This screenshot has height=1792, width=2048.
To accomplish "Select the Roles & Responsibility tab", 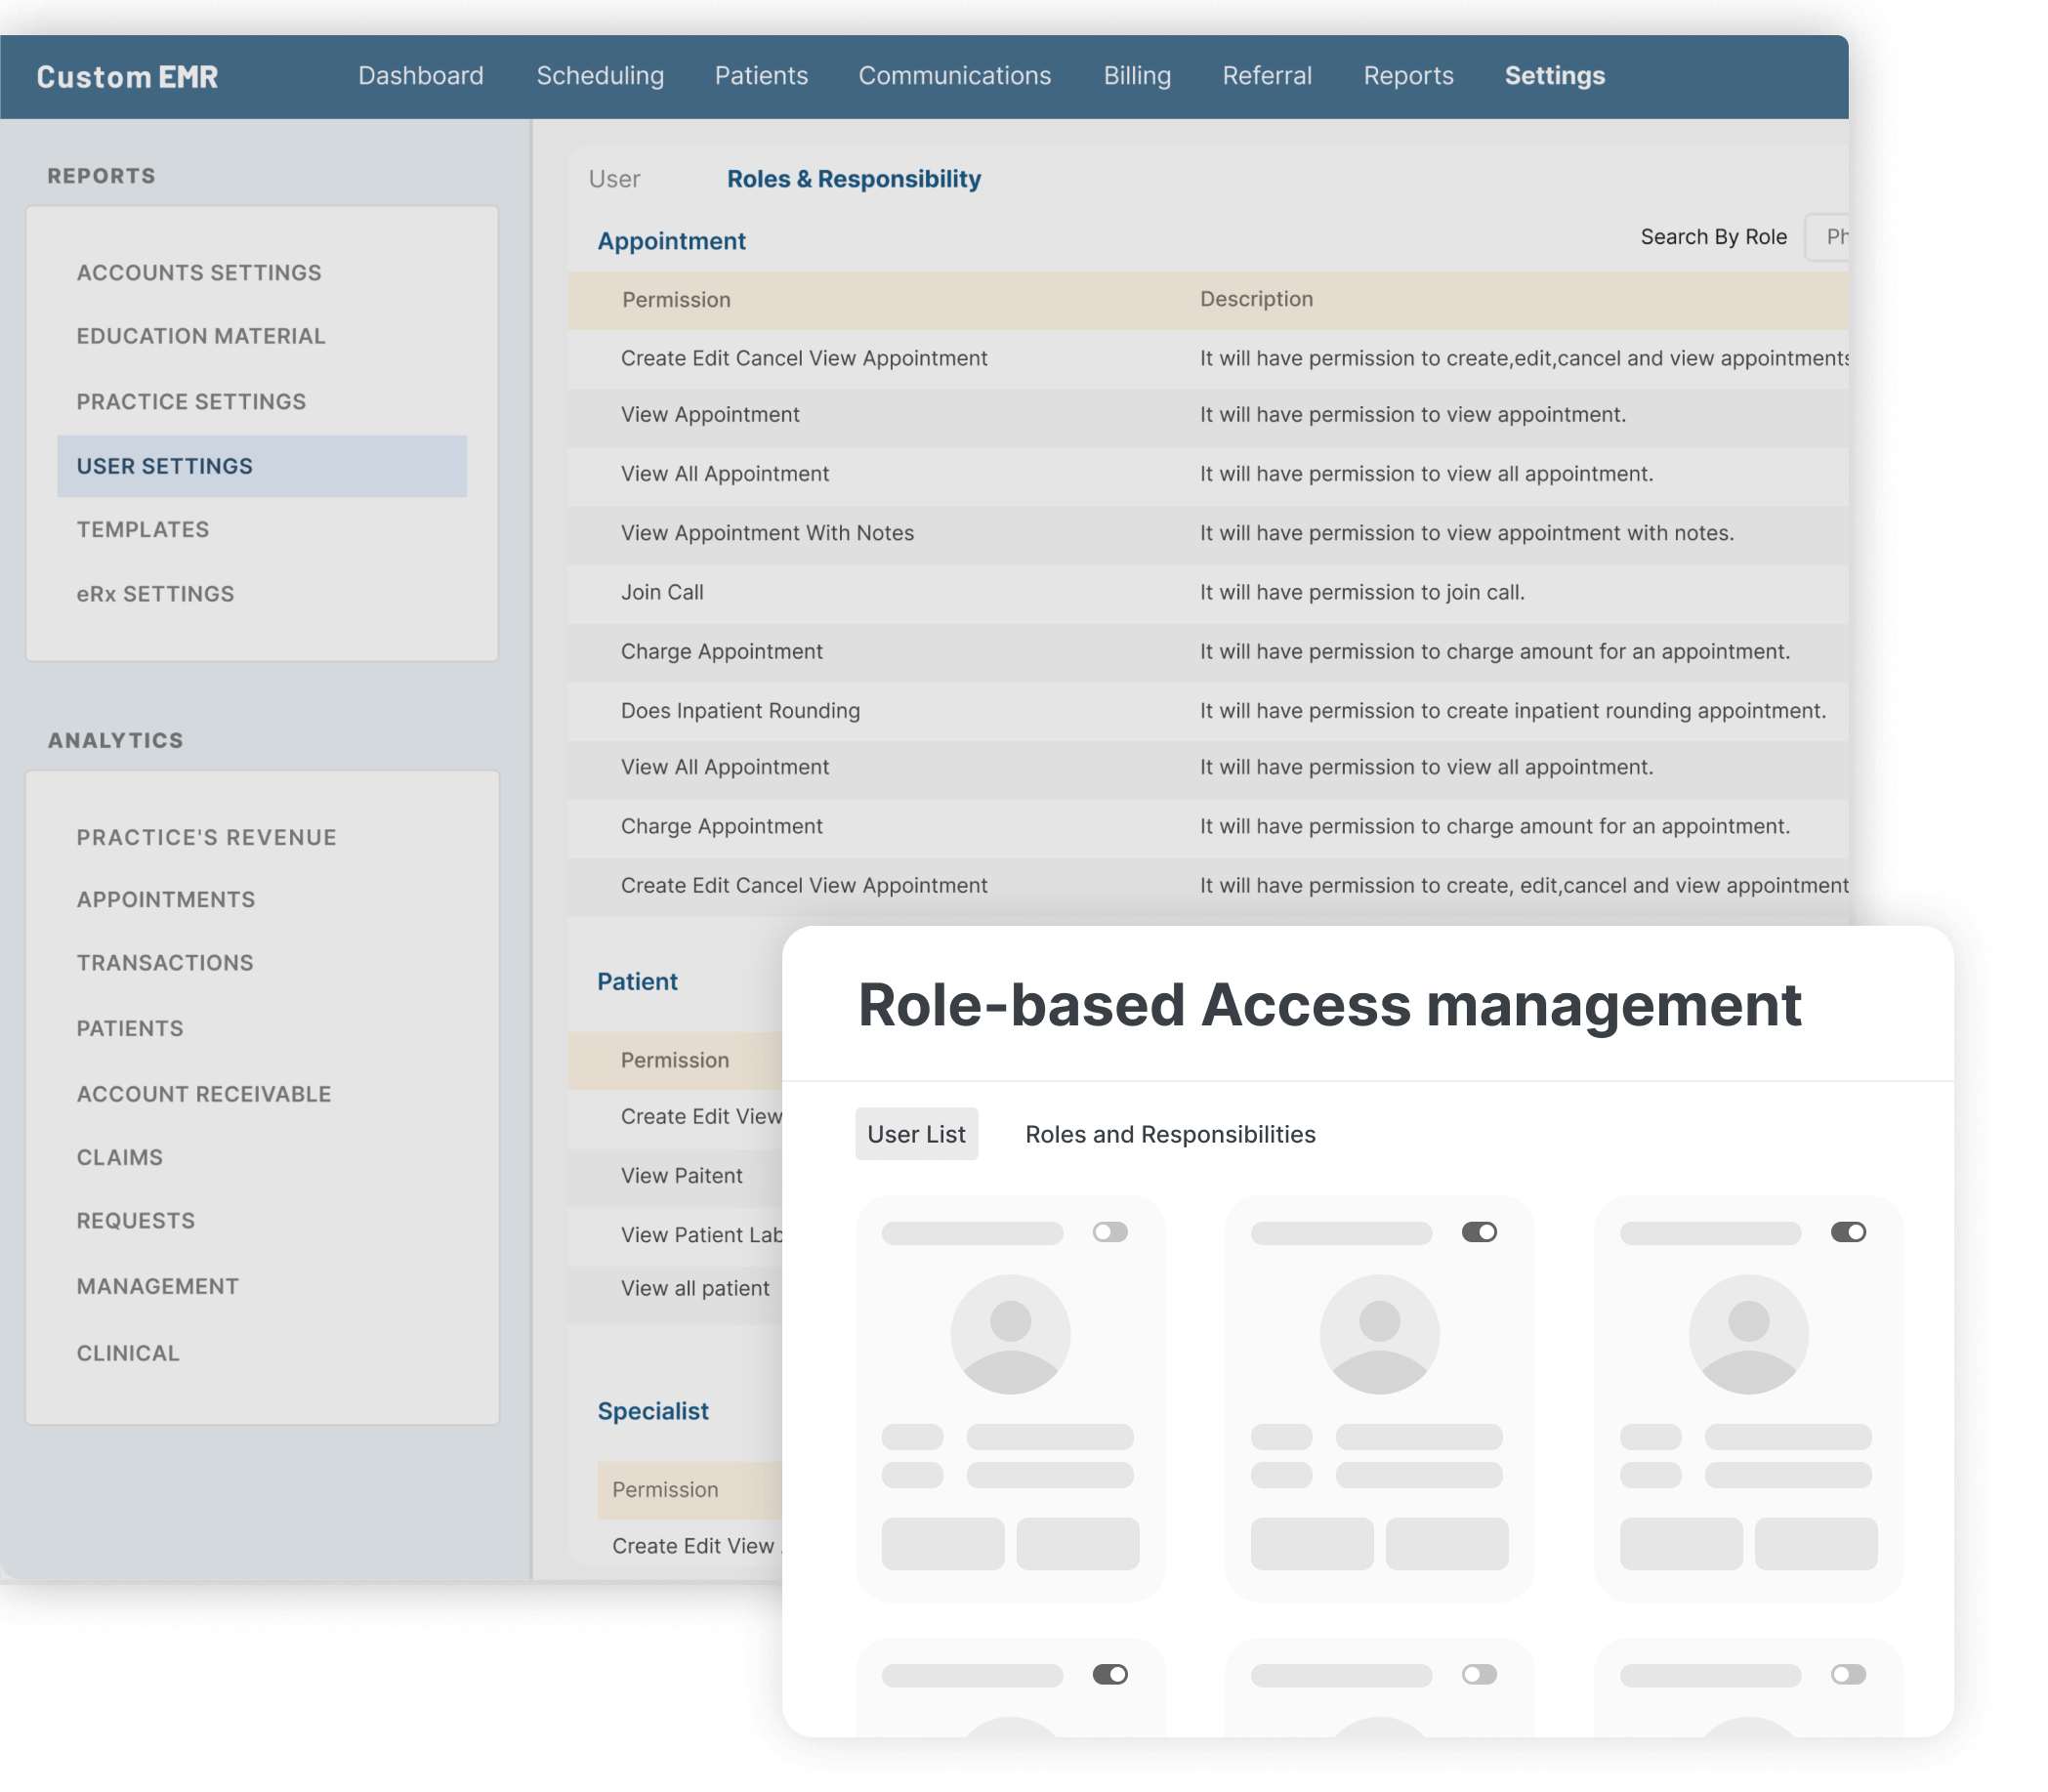I will (853, 178).
